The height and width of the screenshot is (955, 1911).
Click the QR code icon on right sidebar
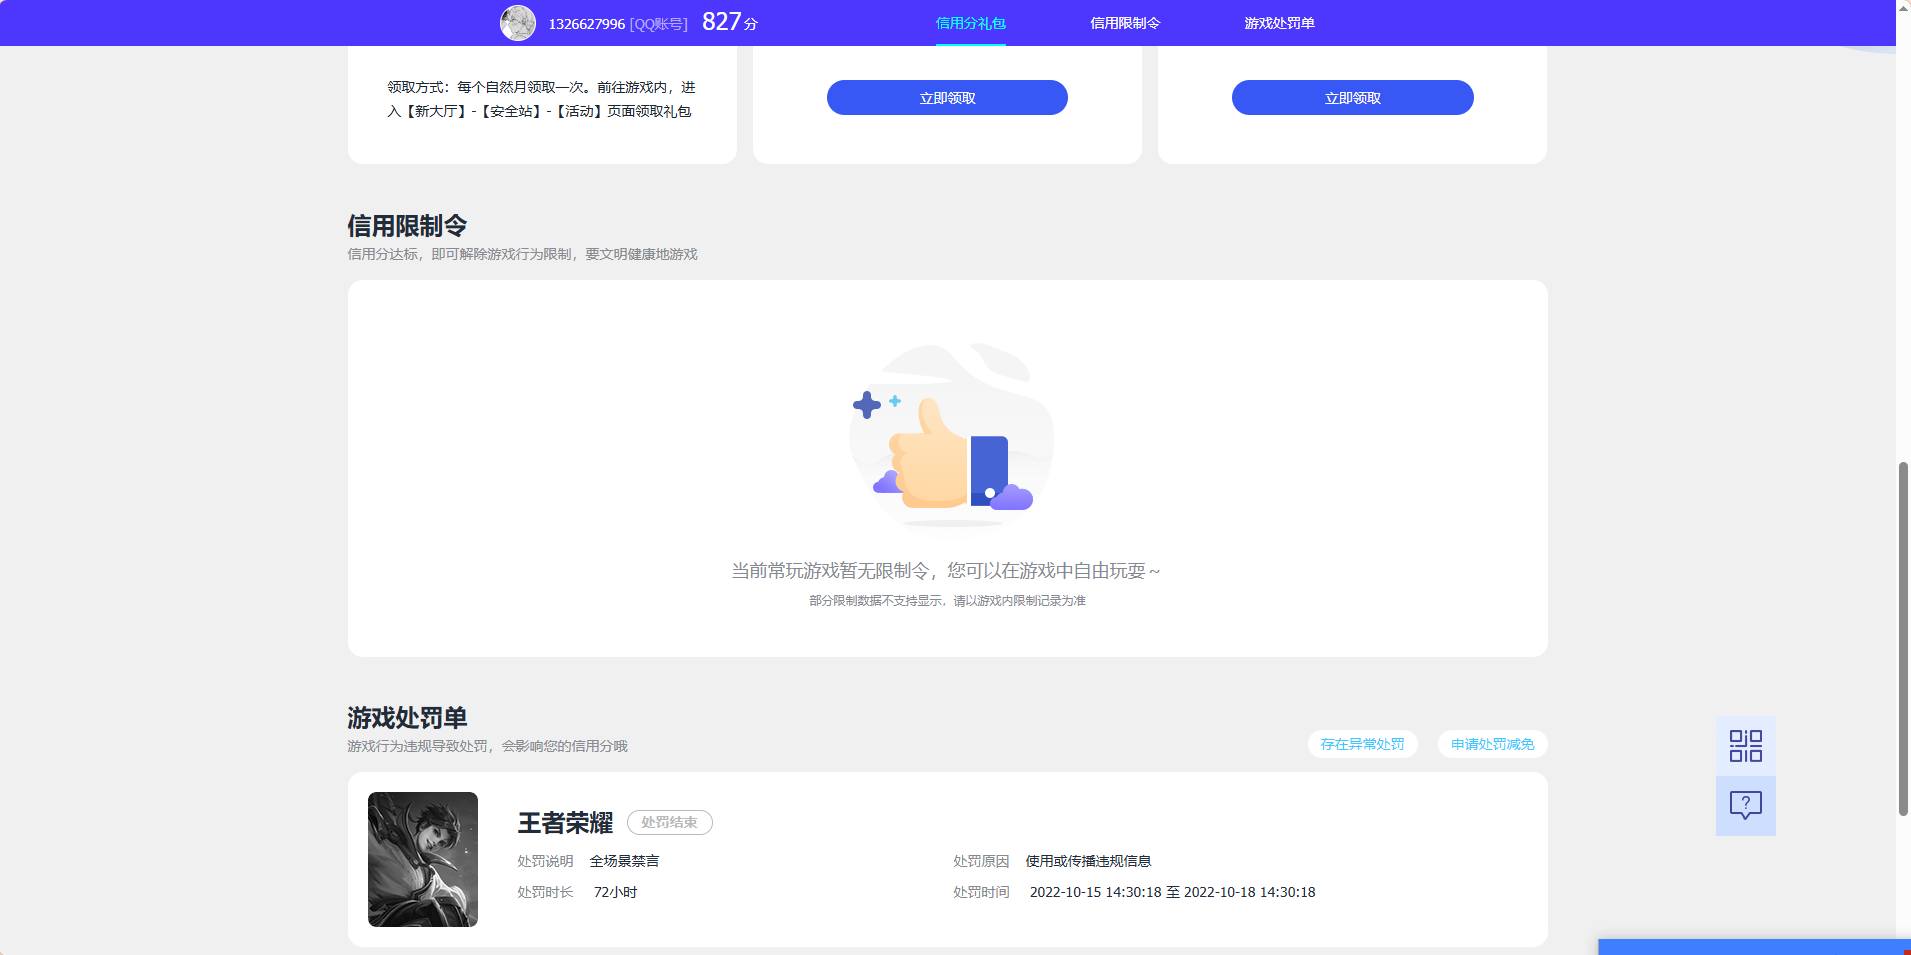point(1745,746)
